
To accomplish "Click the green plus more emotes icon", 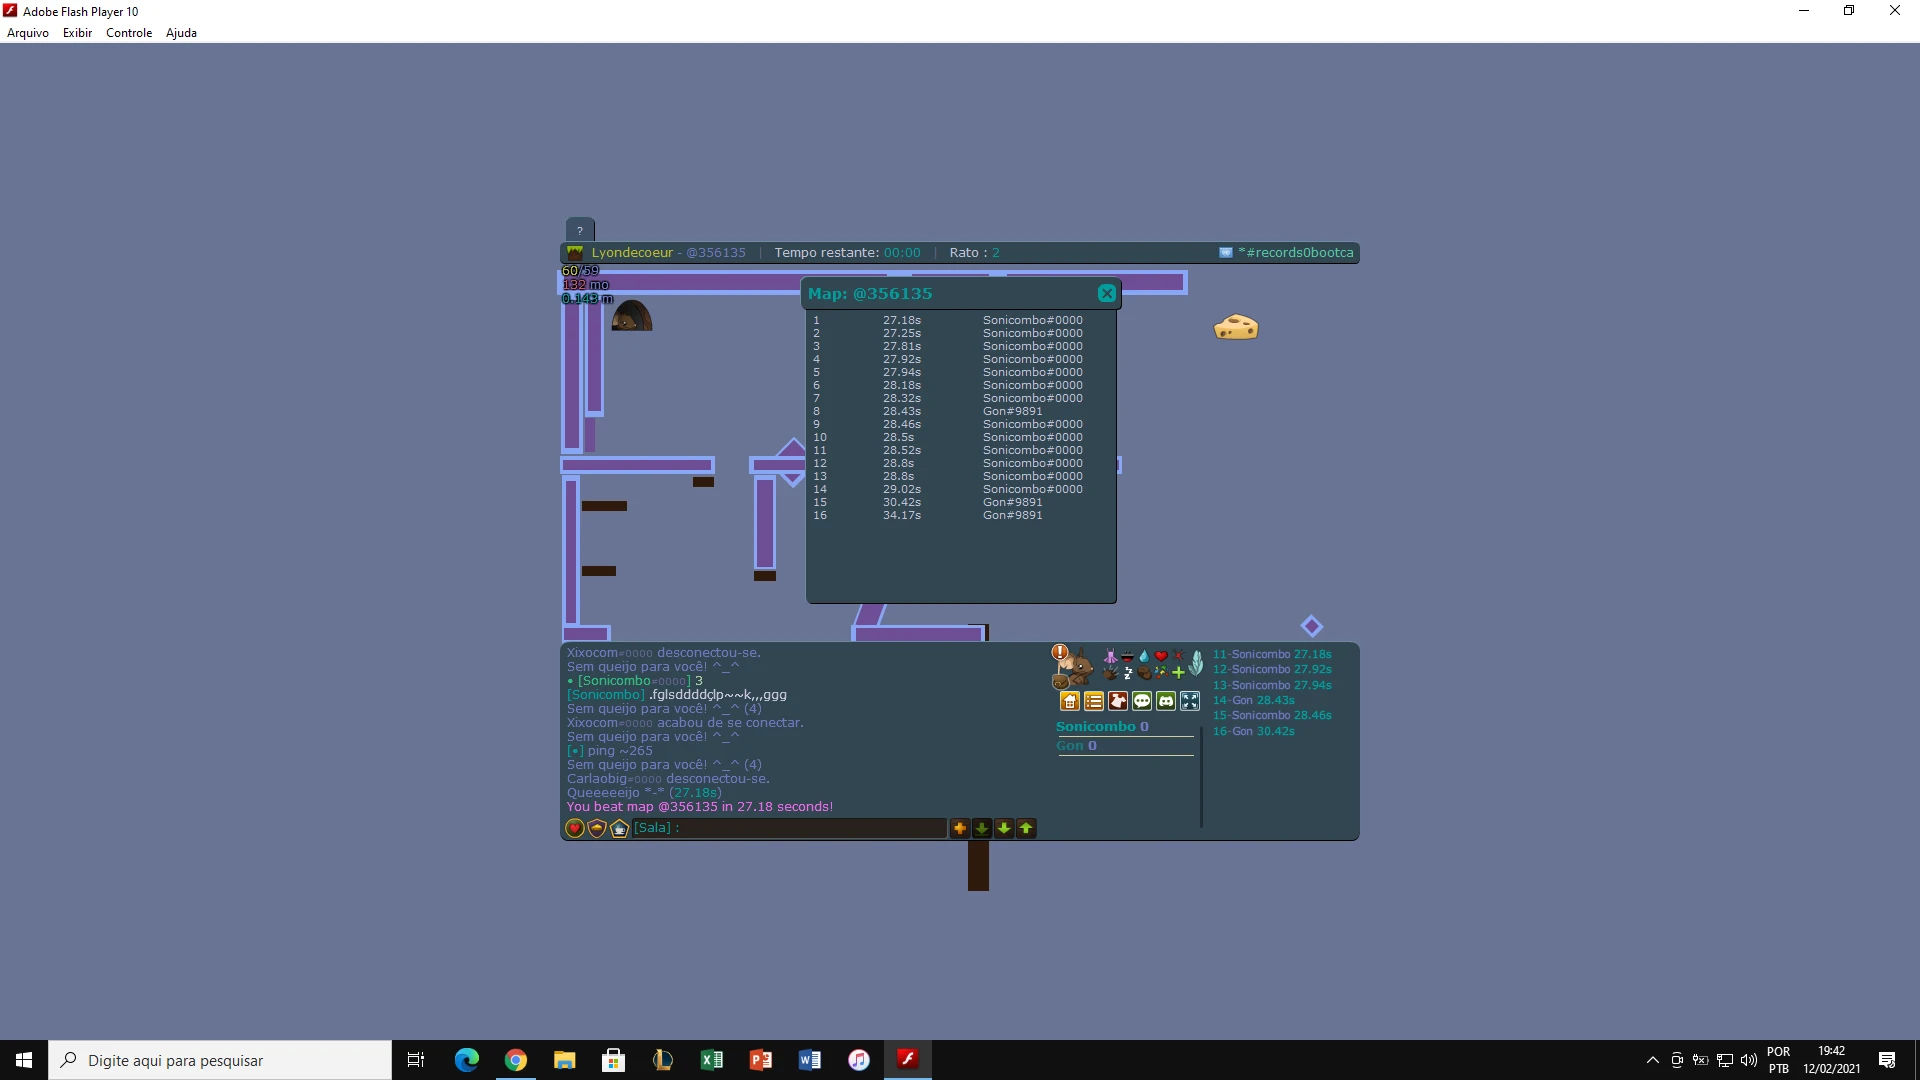I will [x=1178, y=673].
